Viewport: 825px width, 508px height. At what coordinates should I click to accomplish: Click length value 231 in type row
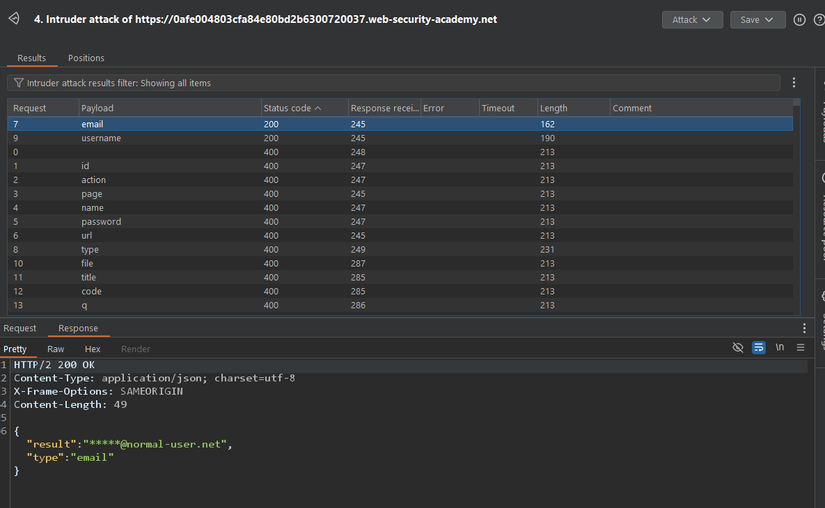(x=547, y=249)
